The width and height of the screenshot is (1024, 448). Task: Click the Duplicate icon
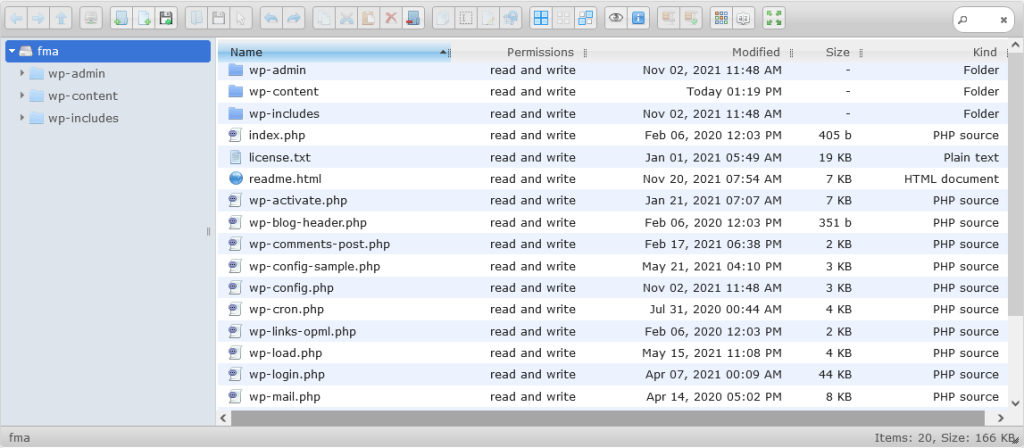pos(443,18)
